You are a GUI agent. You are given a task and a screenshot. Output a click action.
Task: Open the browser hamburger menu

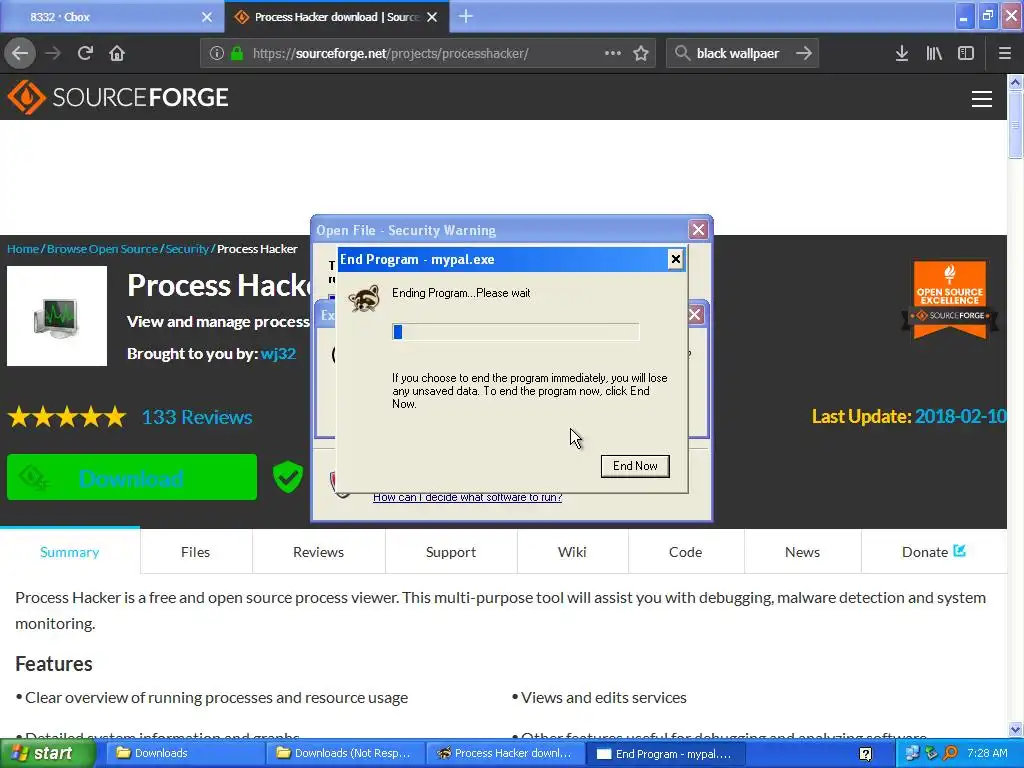coord(1004,53)
